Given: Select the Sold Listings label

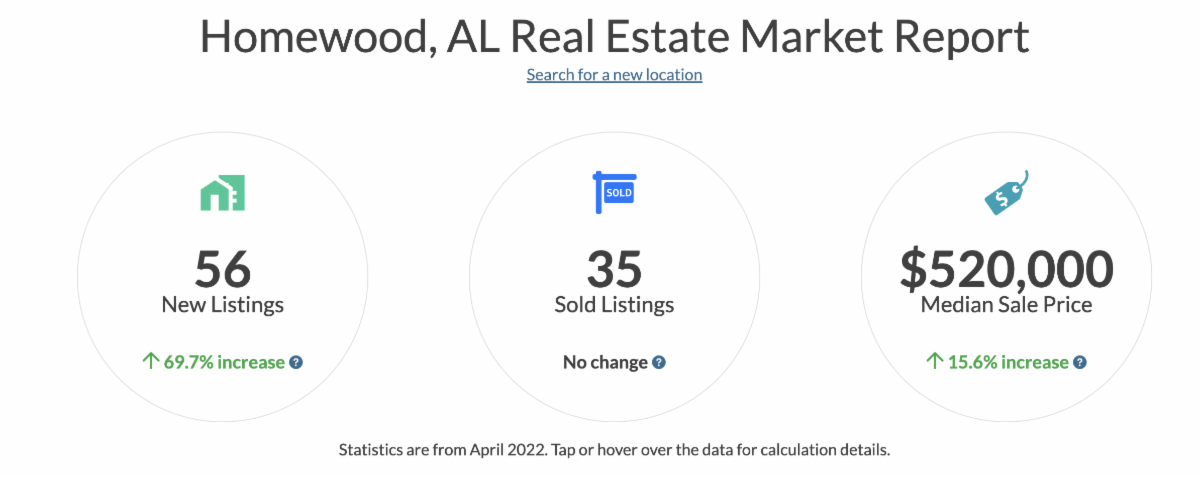Looking at the screenshot, I should [x=614, y=305].
